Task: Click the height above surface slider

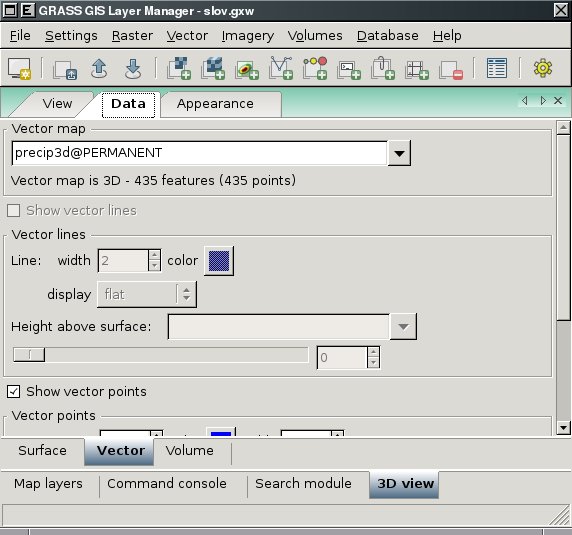Action: click(161, 355)
